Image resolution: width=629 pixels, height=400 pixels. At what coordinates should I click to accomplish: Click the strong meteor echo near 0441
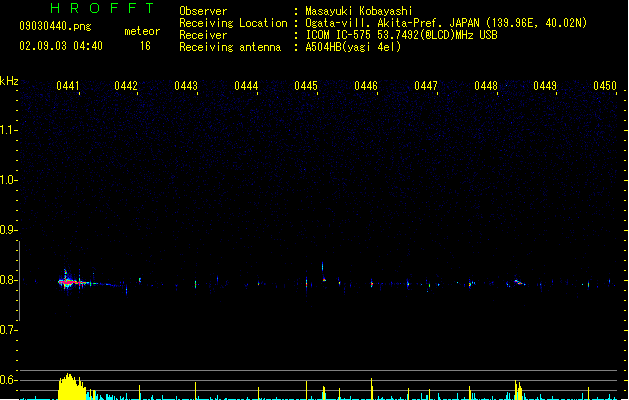click(71, 282)
